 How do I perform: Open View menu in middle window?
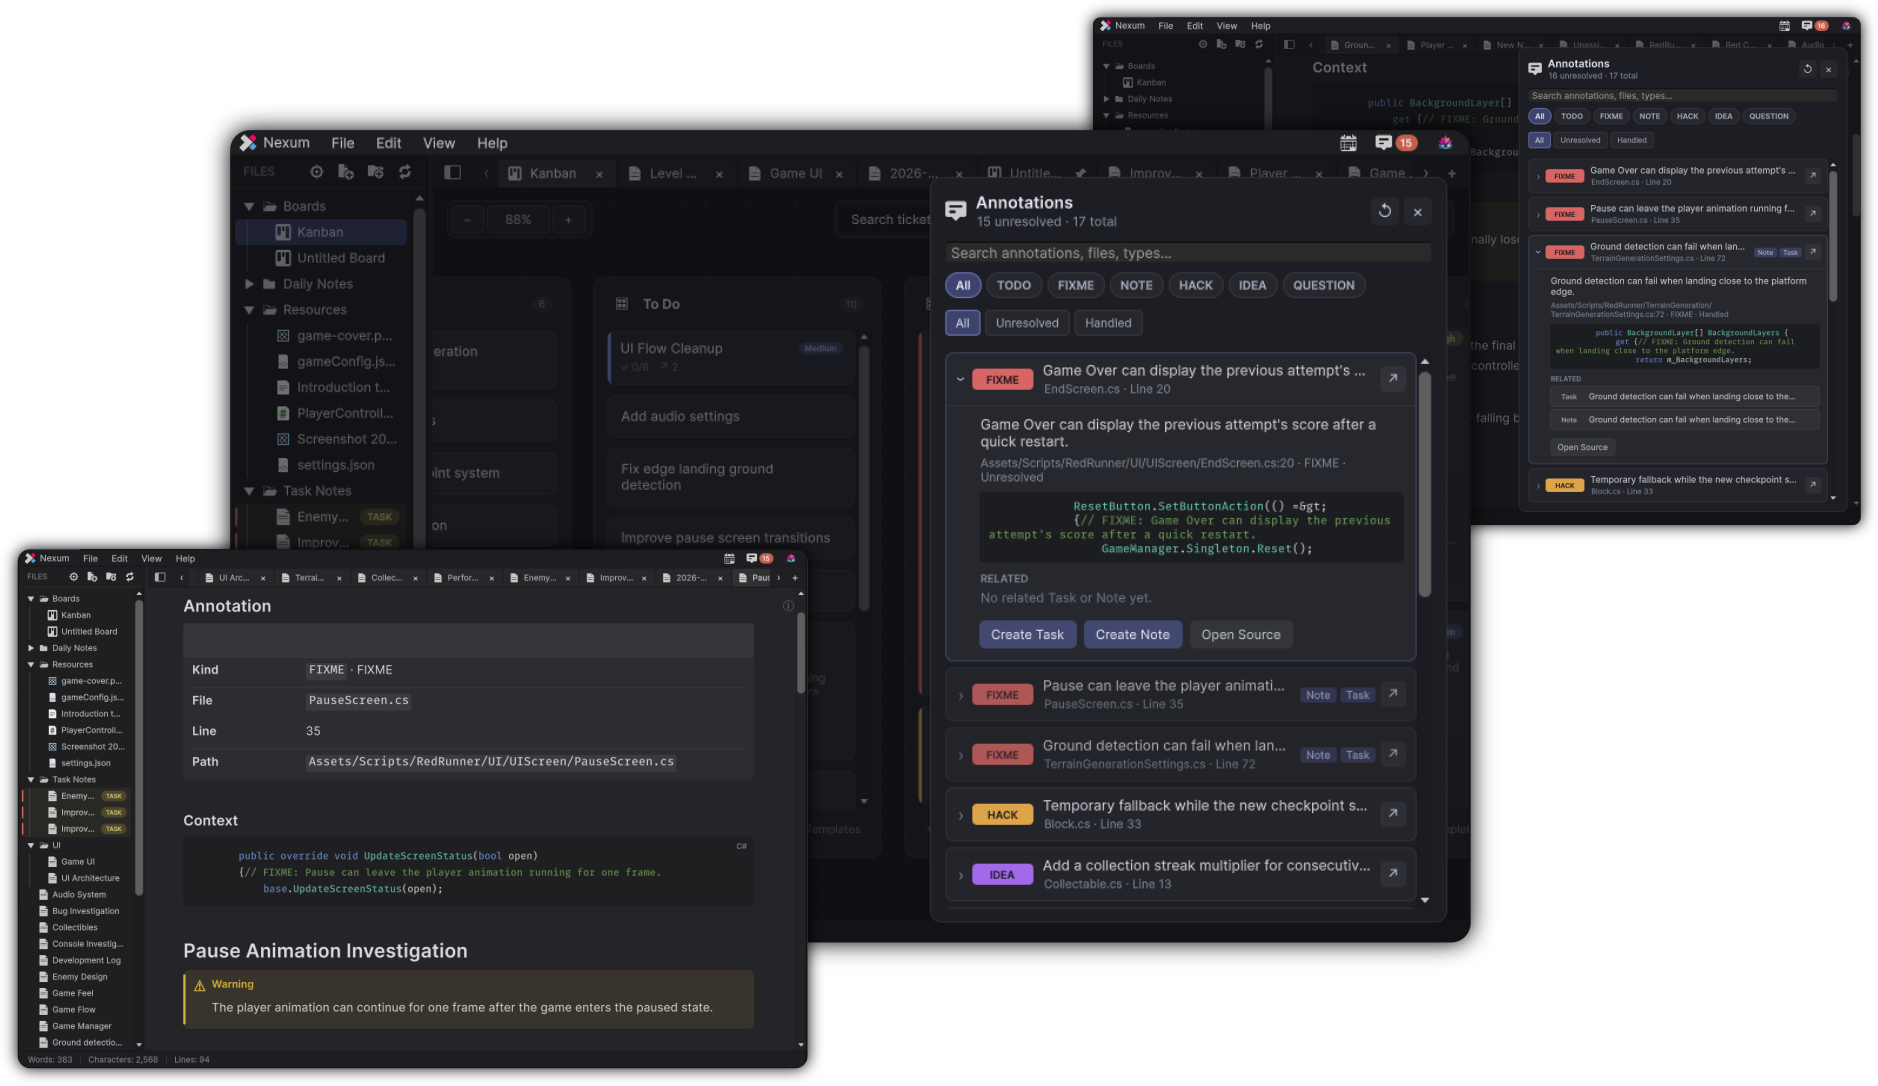click(439, 143)
